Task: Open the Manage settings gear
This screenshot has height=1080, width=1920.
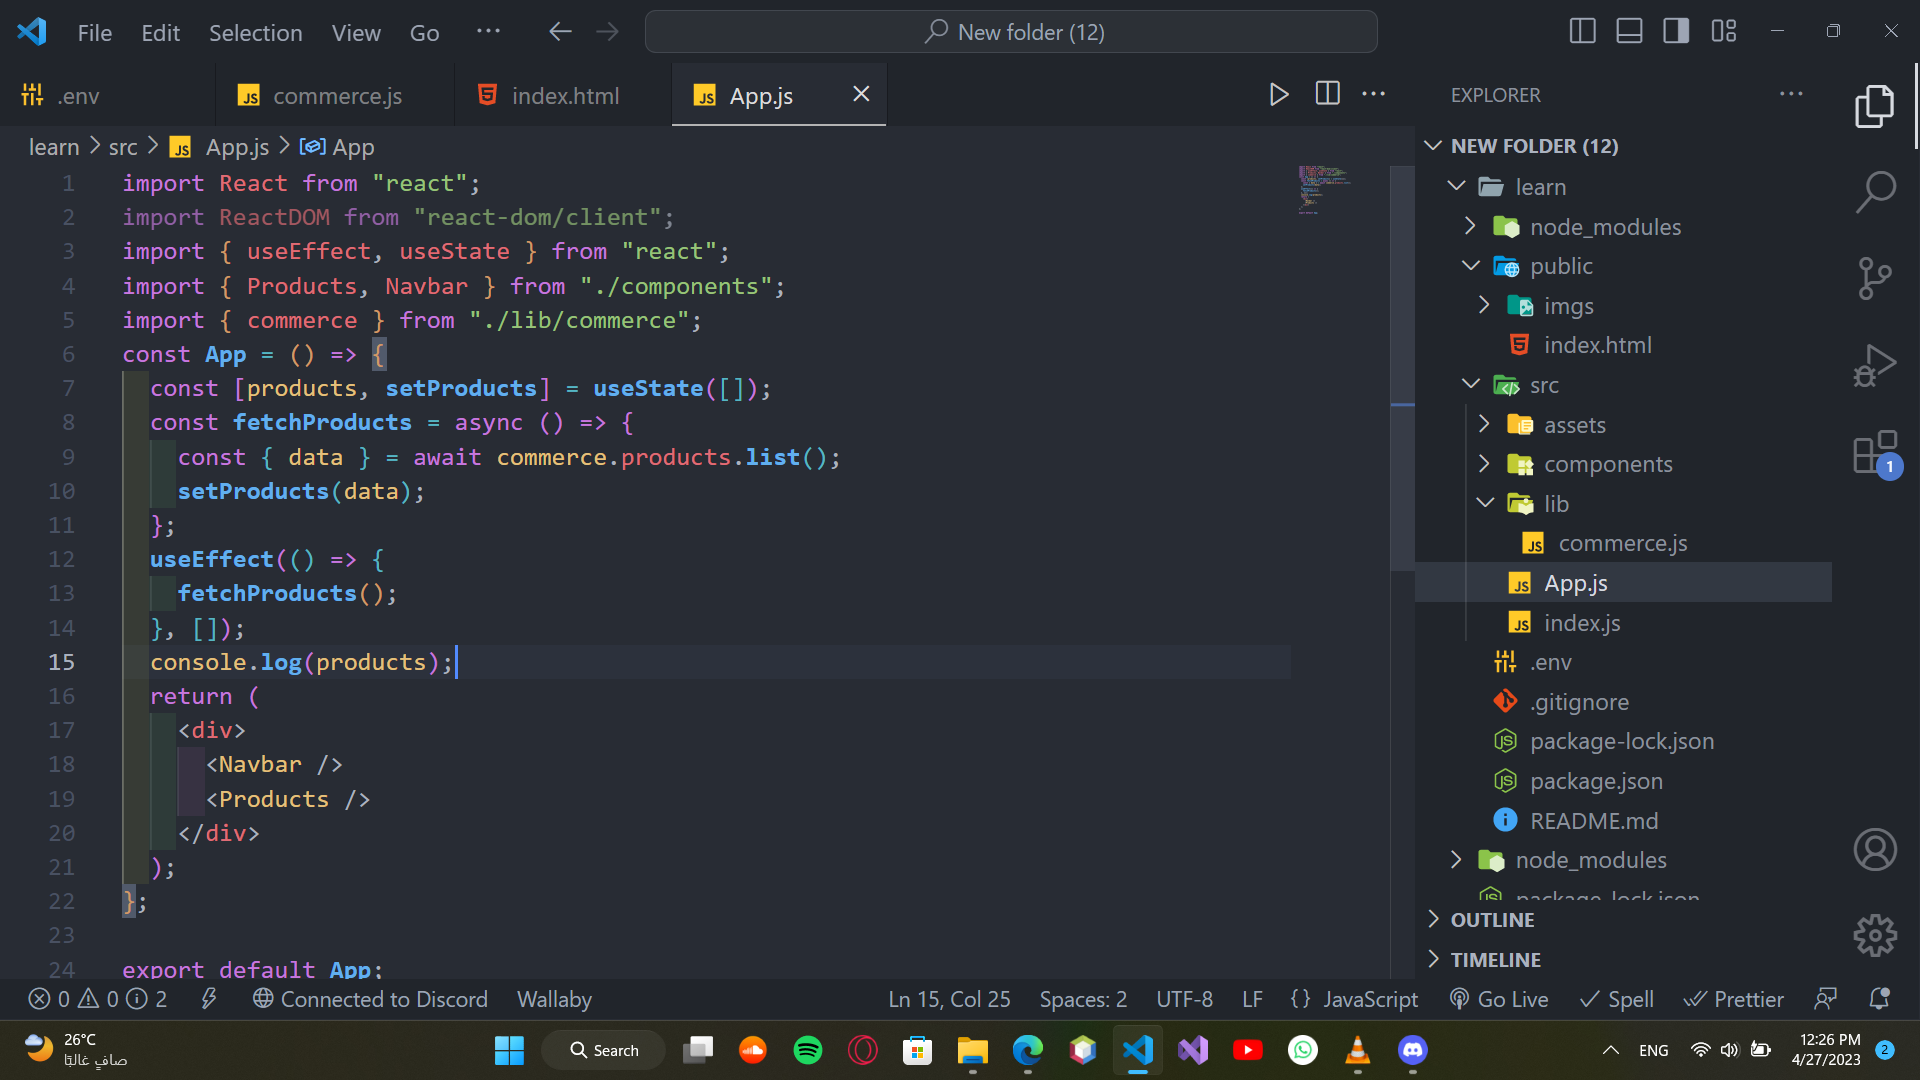Action: [x=1875, y=935]
